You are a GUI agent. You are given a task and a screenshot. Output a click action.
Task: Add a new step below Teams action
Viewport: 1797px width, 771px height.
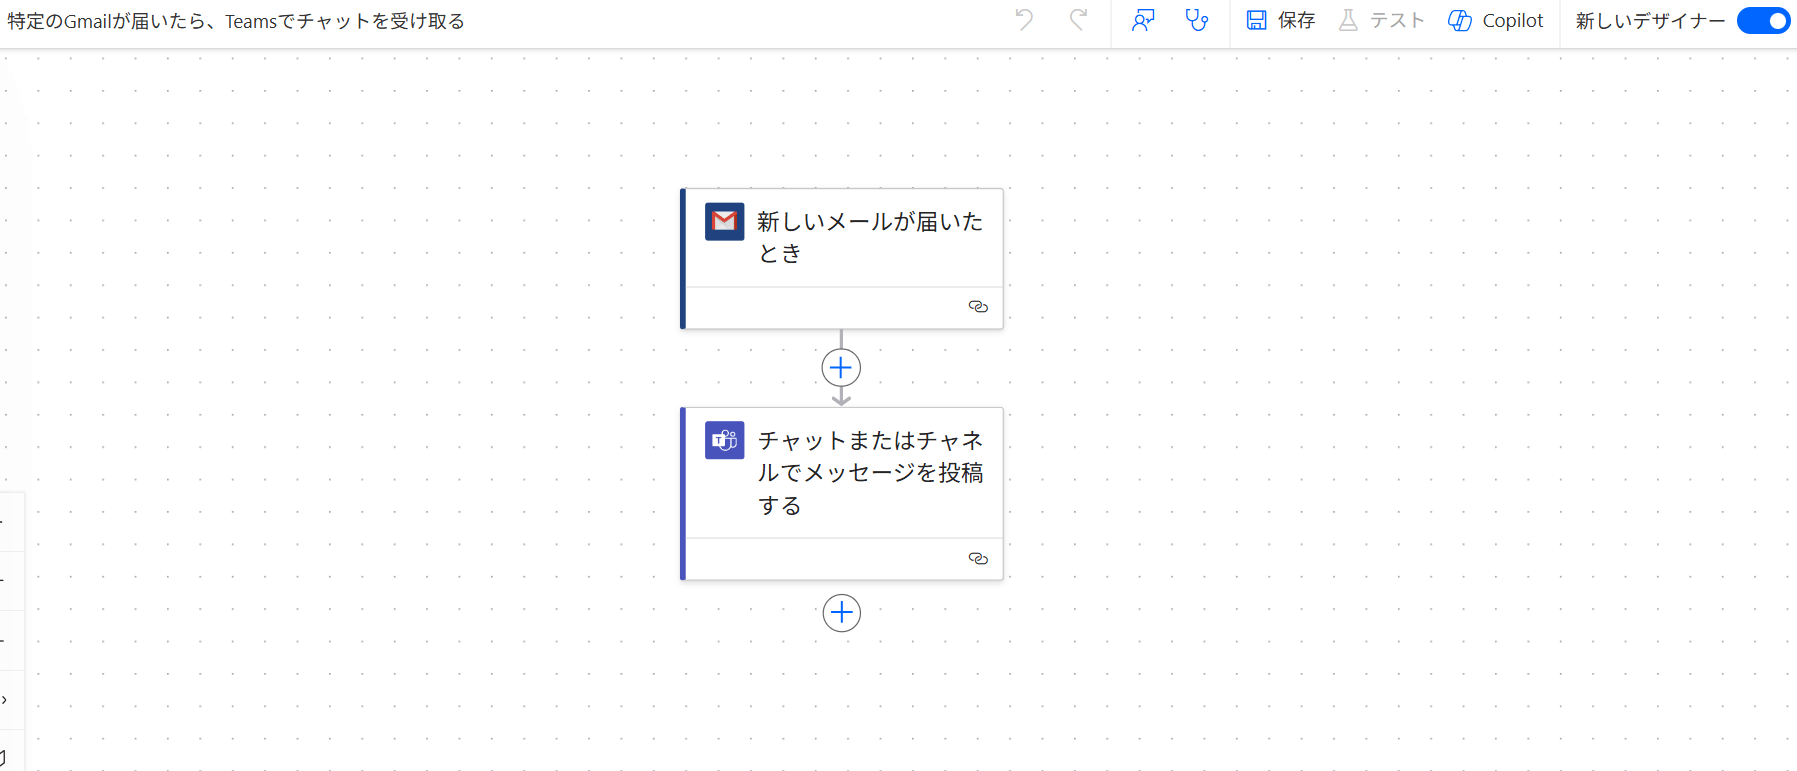point(842,612)
